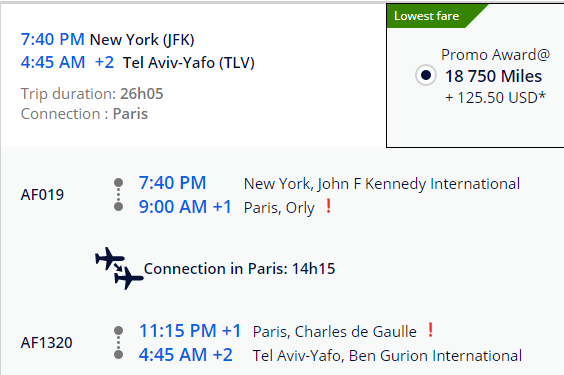Click New York, John F Kennedy International airport name

click(382, 184)
